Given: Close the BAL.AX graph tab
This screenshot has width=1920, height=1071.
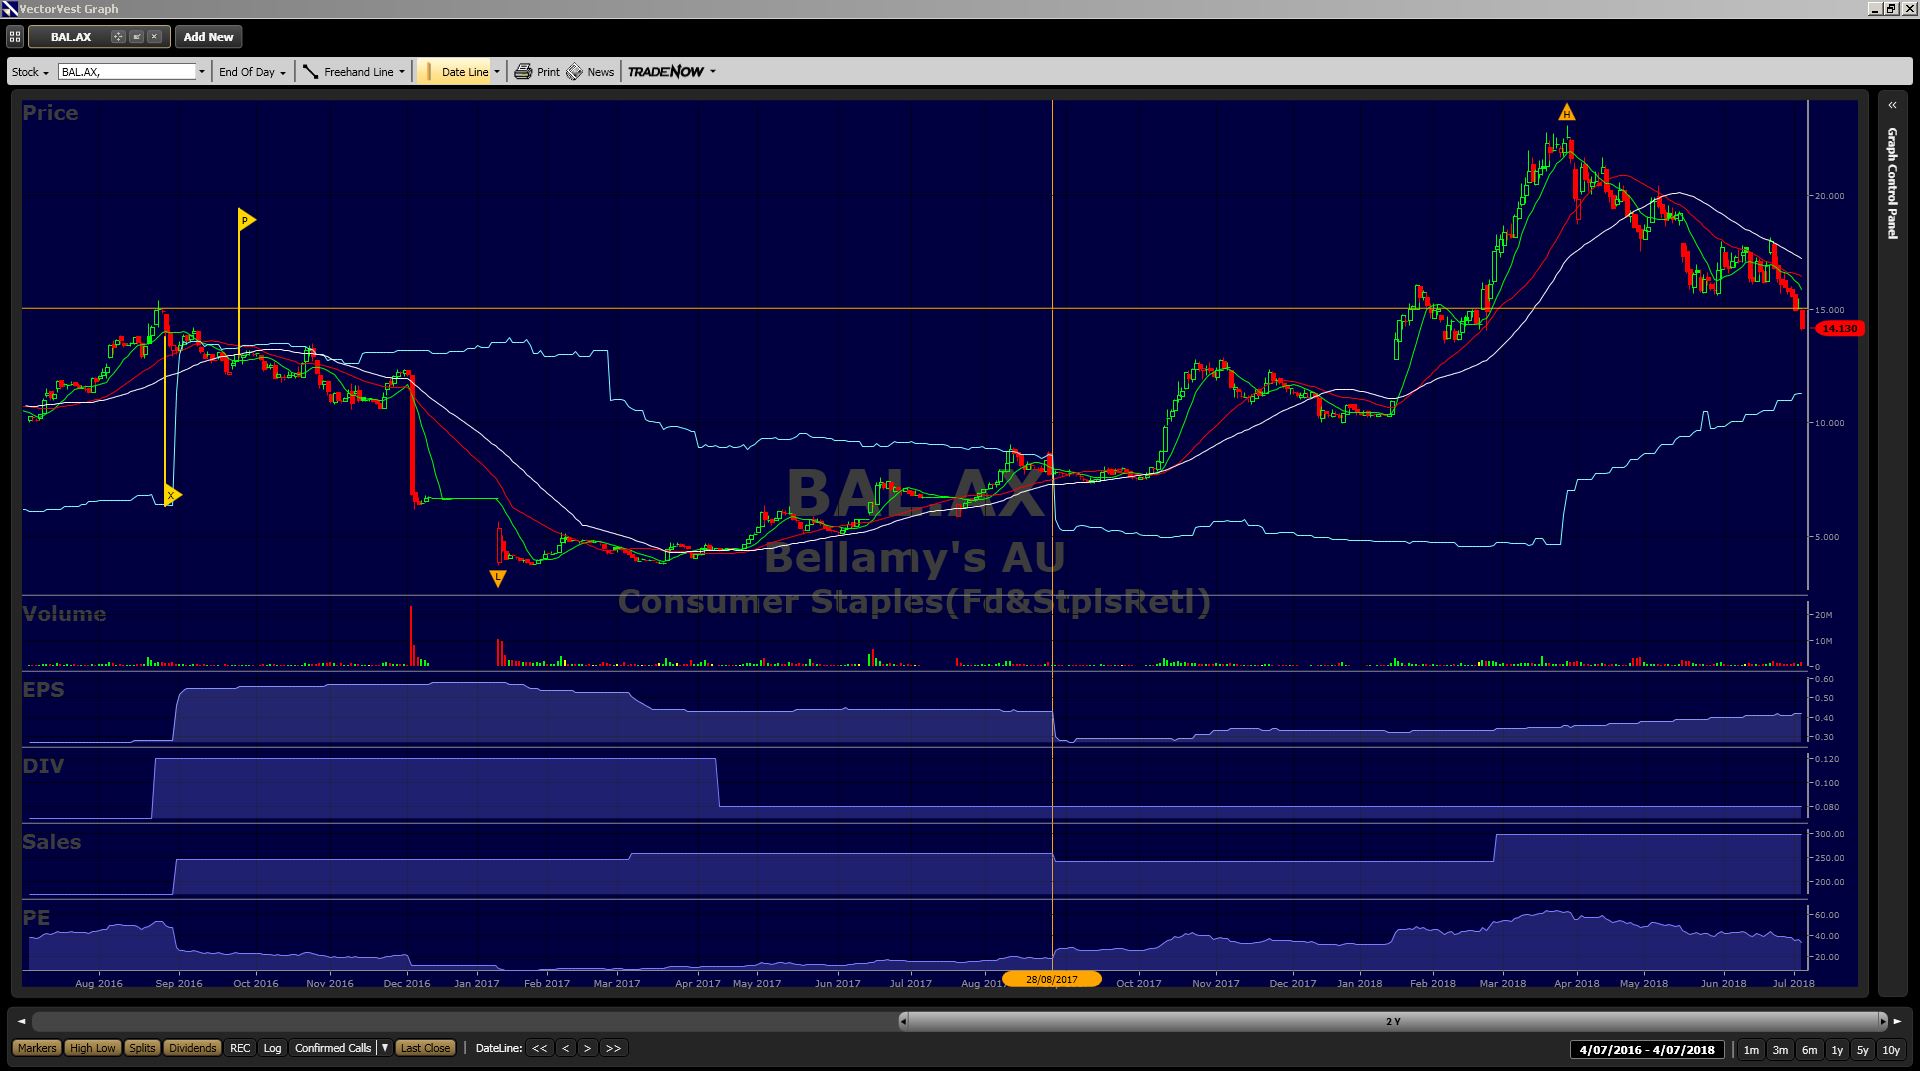Looking at the screenshot, I should [154, 37].
